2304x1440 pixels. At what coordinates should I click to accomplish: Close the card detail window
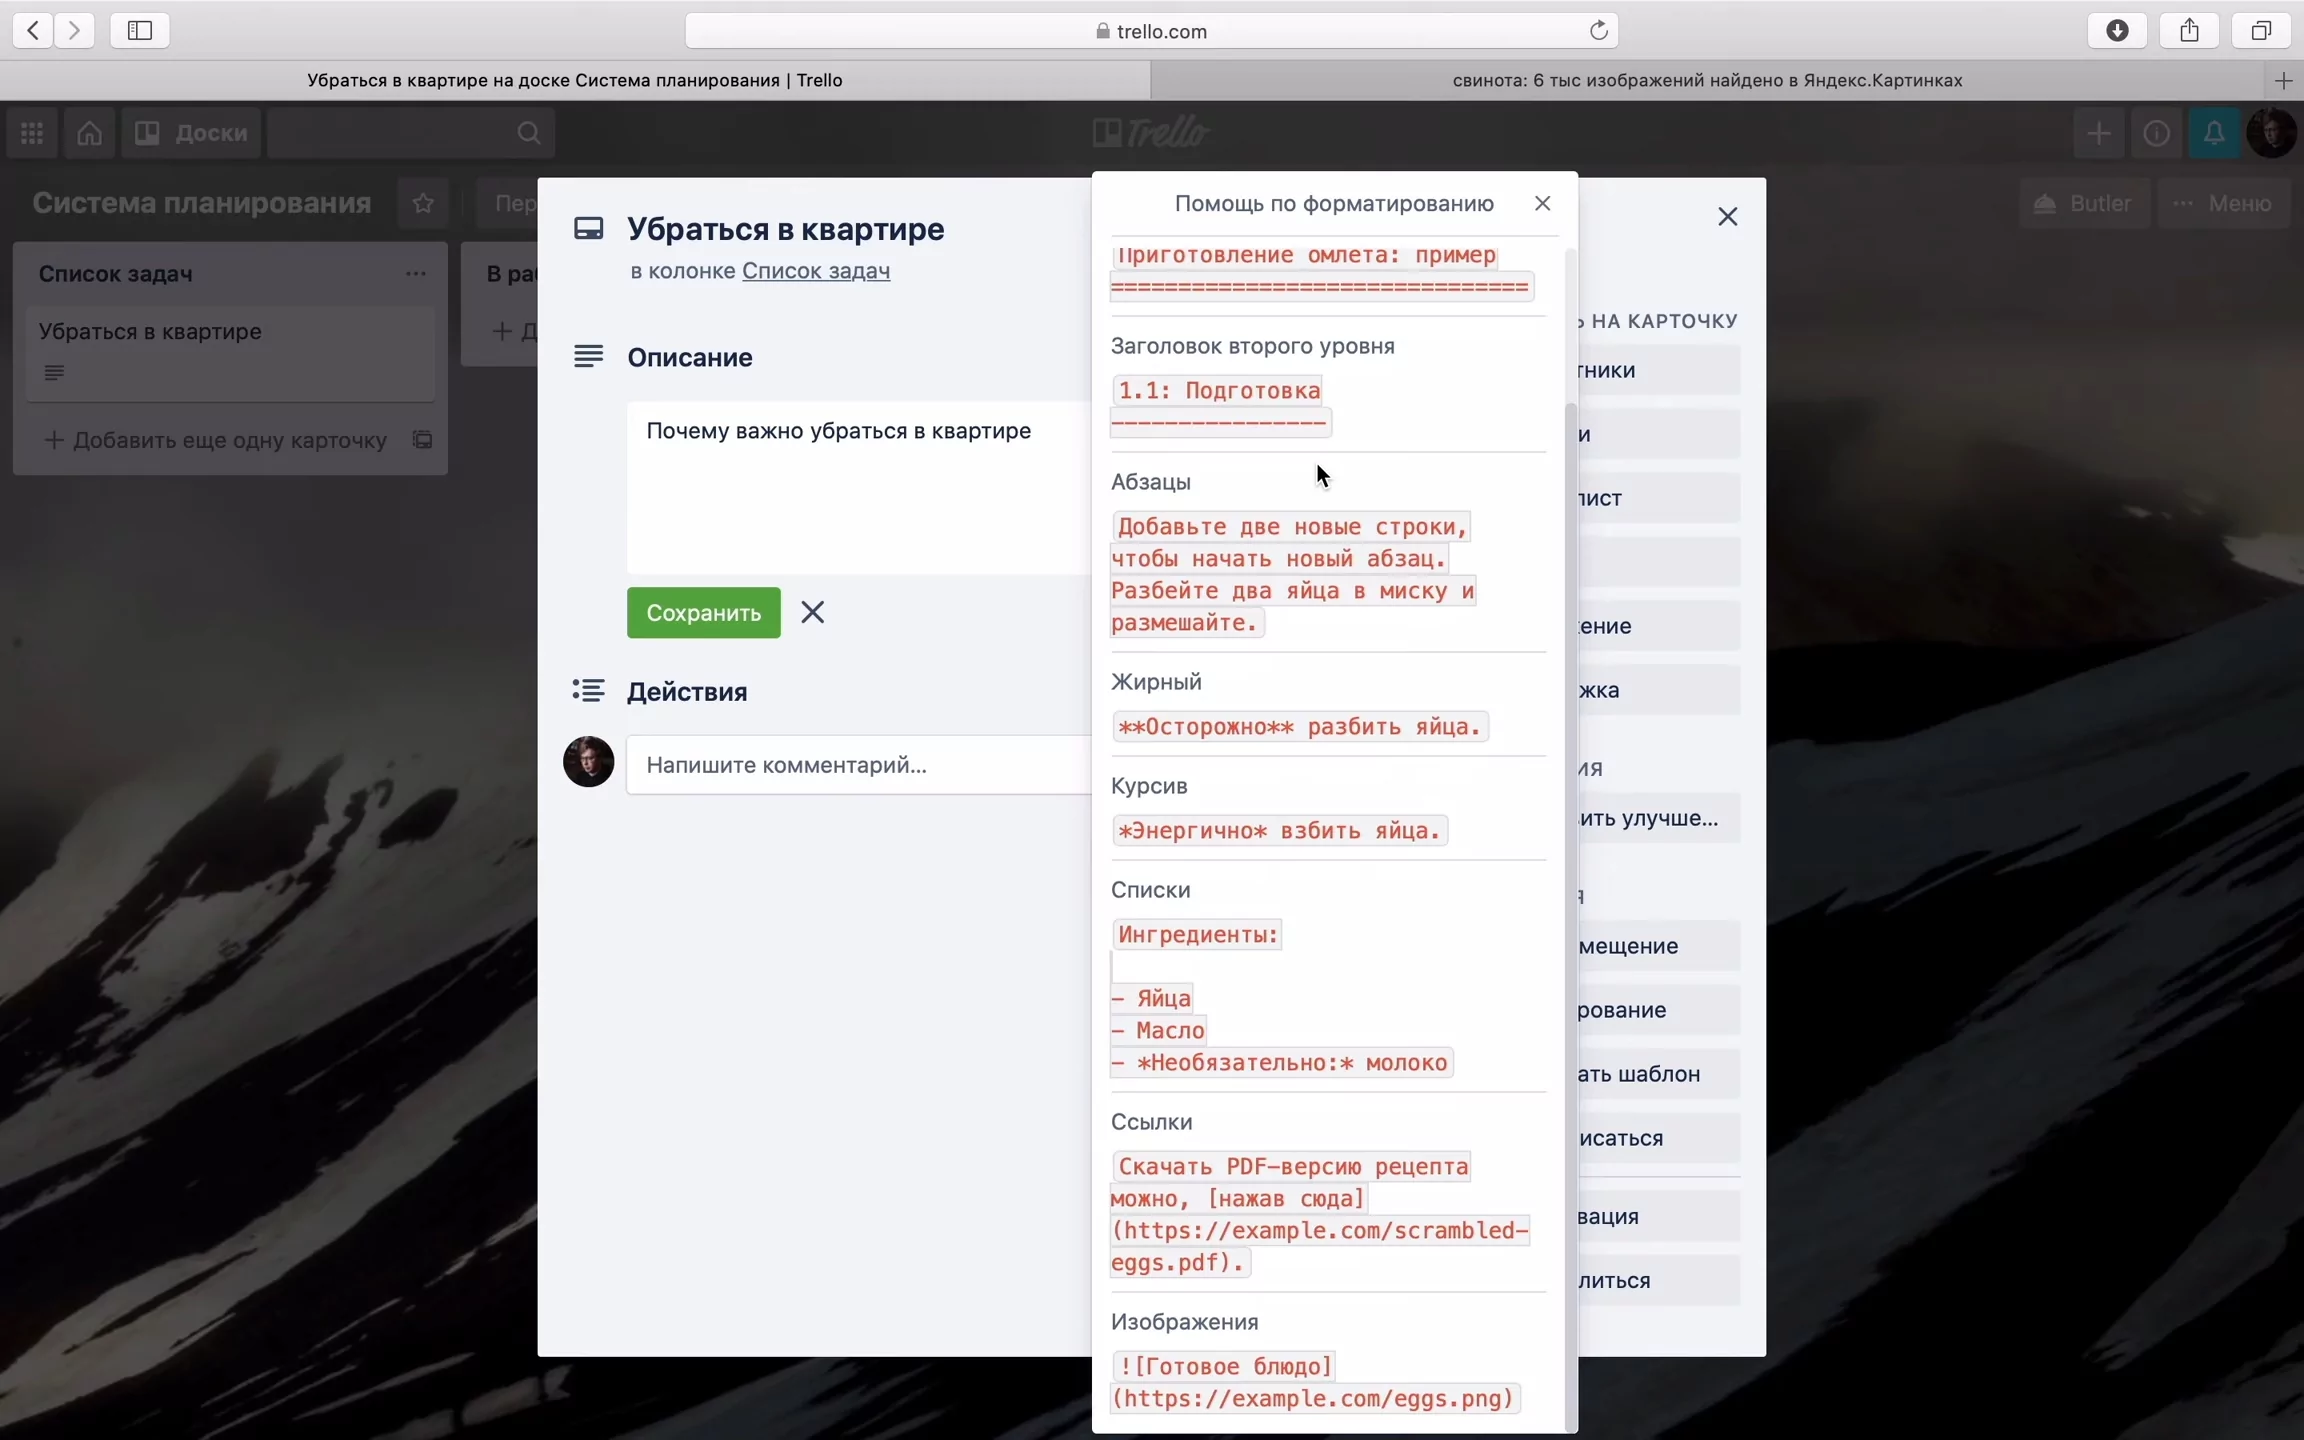1727,216
